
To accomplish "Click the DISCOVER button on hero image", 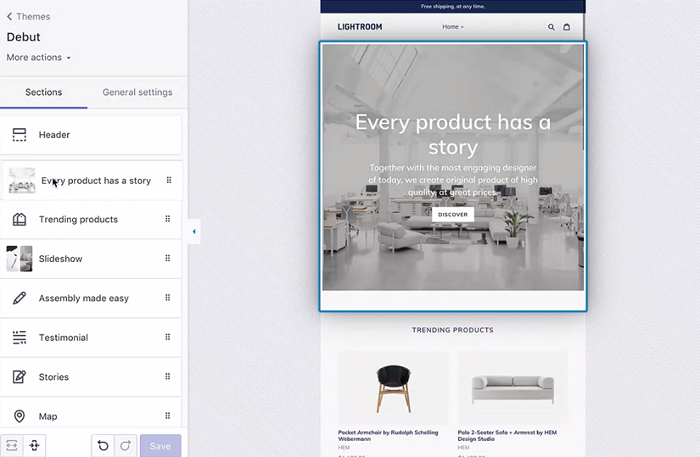I will (x=453, y=214).
